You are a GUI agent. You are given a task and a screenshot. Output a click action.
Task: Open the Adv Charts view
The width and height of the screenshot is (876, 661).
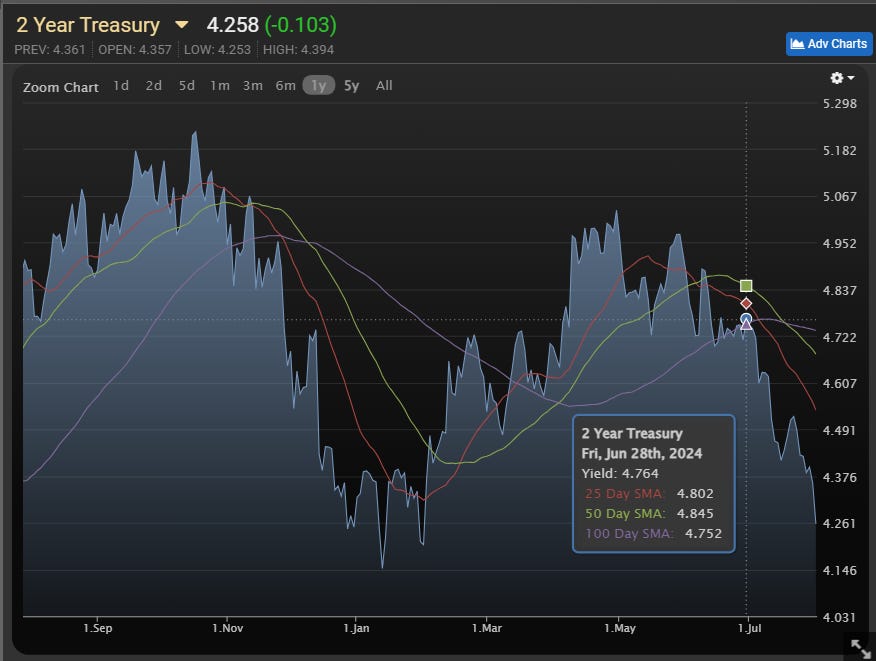[829, 44]
